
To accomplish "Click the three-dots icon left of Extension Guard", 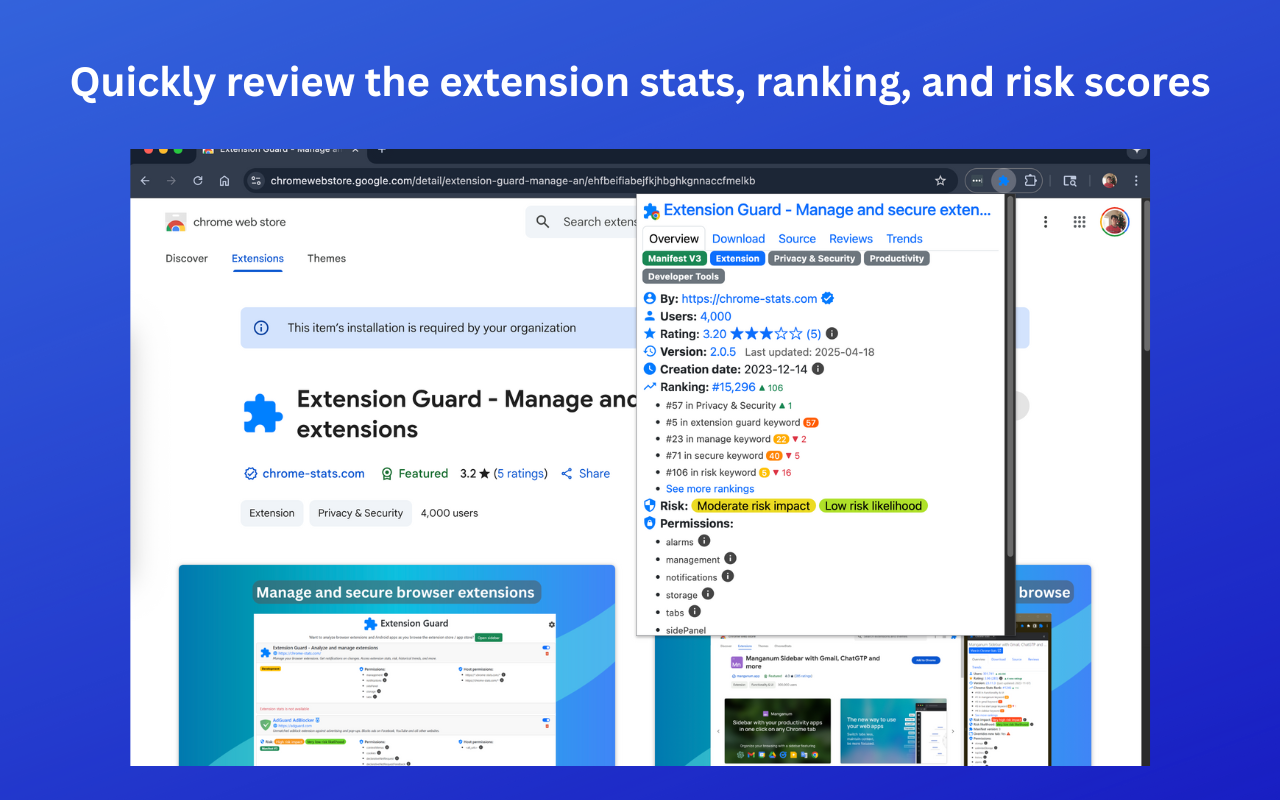I will click(977, 181).
